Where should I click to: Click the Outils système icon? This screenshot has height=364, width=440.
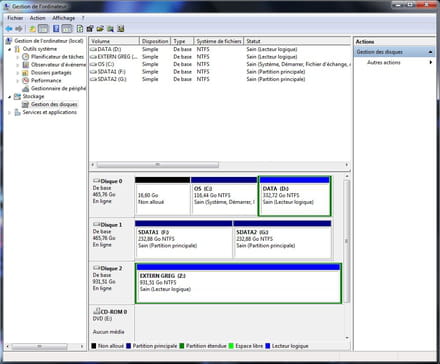coord(17,49)
